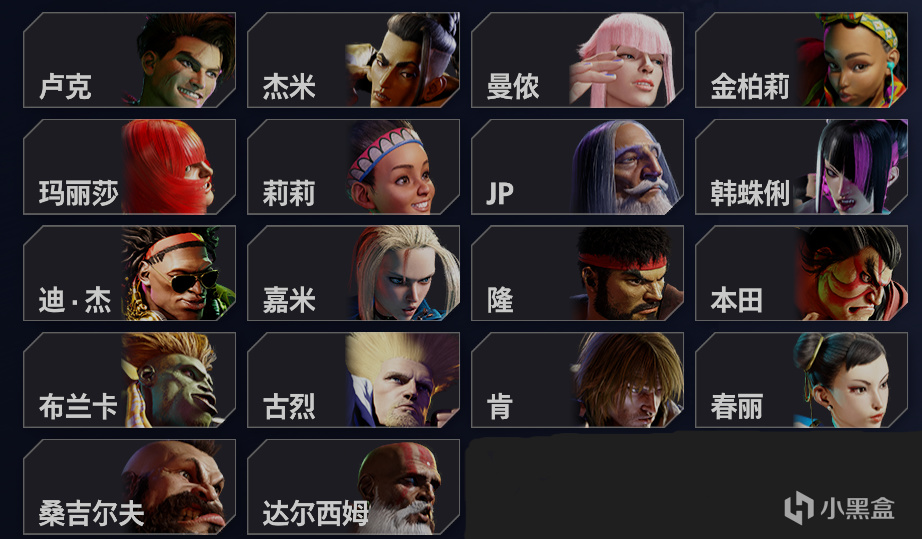The width and height of the screenshot is (922, 539).
Task: Choose the 达尔西姆 character card
Action: coord(353,487)
